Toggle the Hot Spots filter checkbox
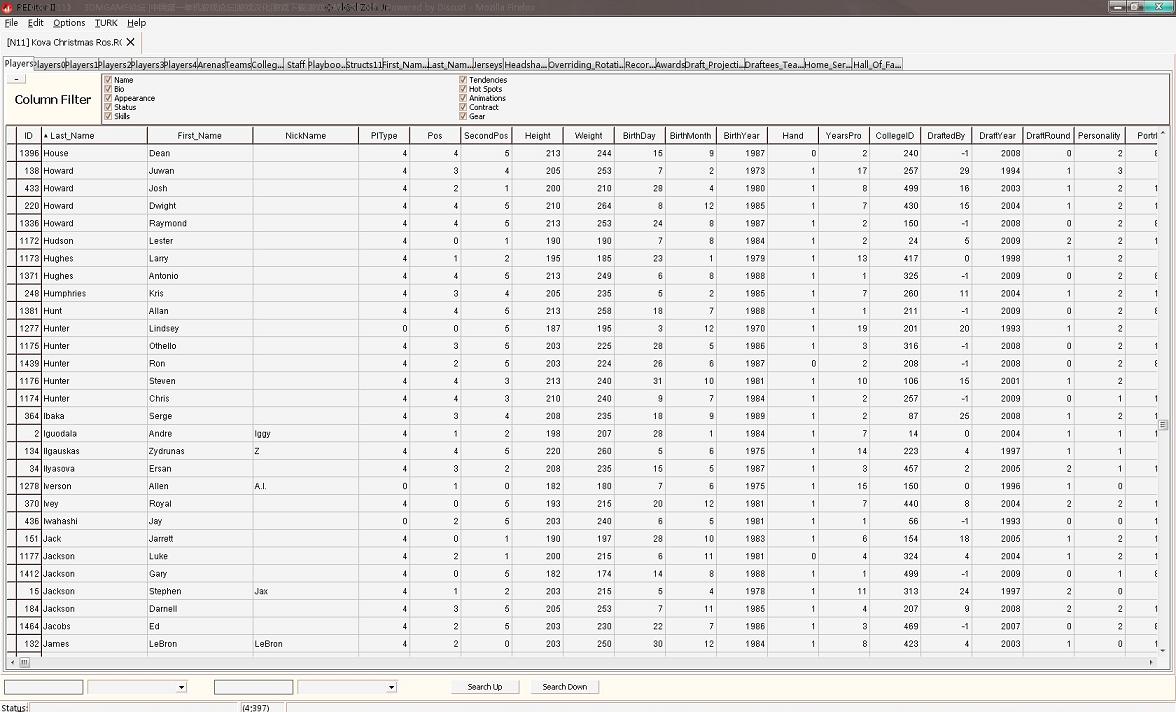Image resolution: width=1176 pixels, height=712 pixels. (x=463, y=89)
